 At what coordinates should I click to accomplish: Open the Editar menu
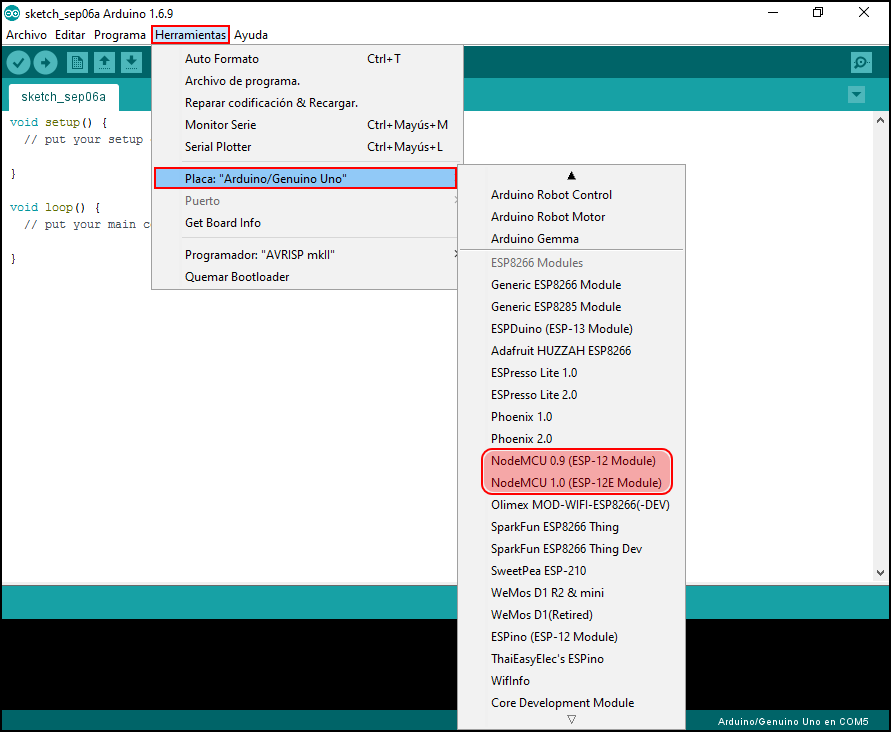pos(70,35)
